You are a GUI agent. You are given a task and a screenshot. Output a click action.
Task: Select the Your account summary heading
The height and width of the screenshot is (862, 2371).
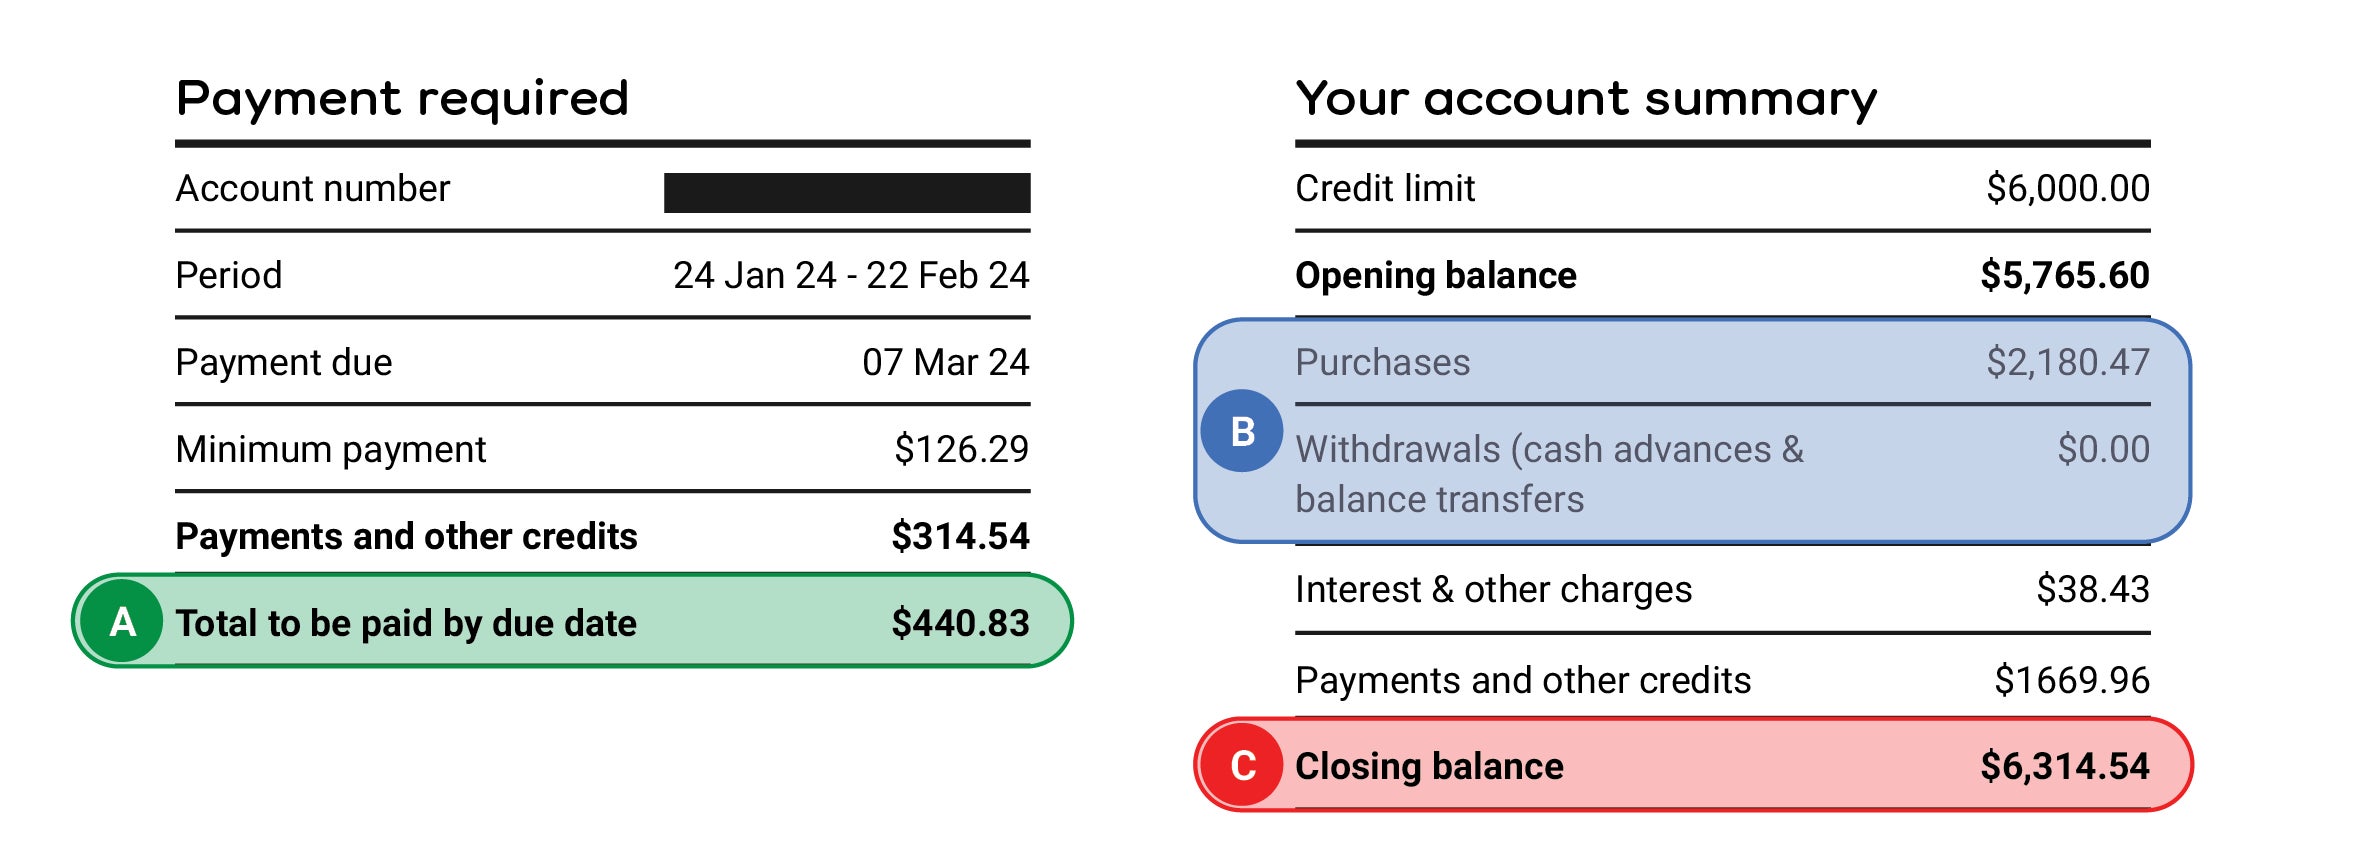pos(1586,99)
